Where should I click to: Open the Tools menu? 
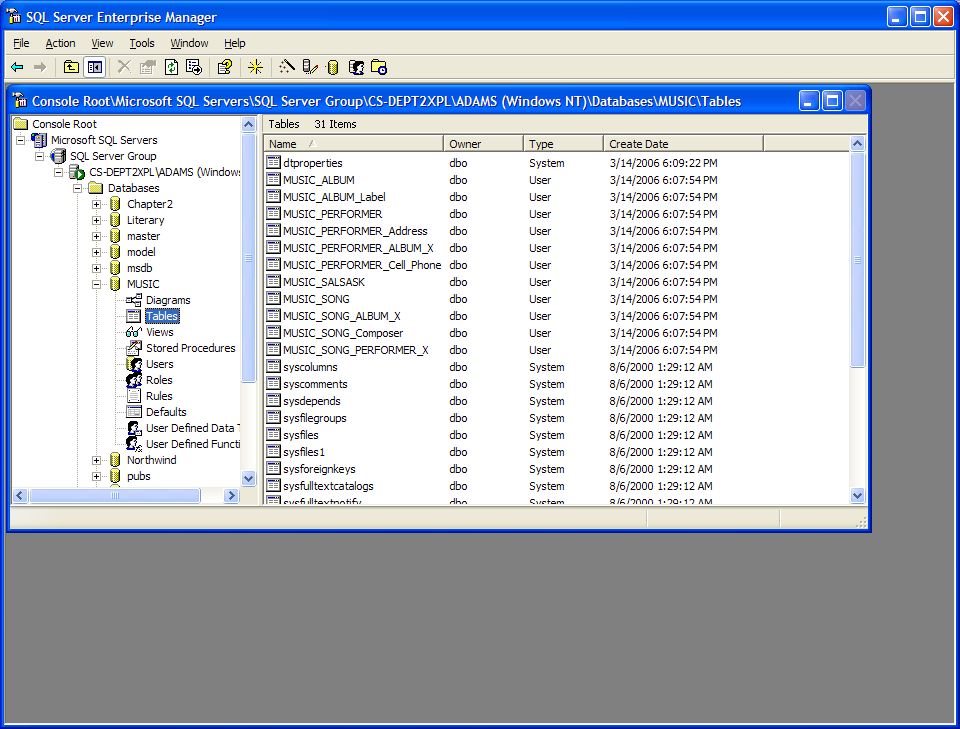(141, 43)
